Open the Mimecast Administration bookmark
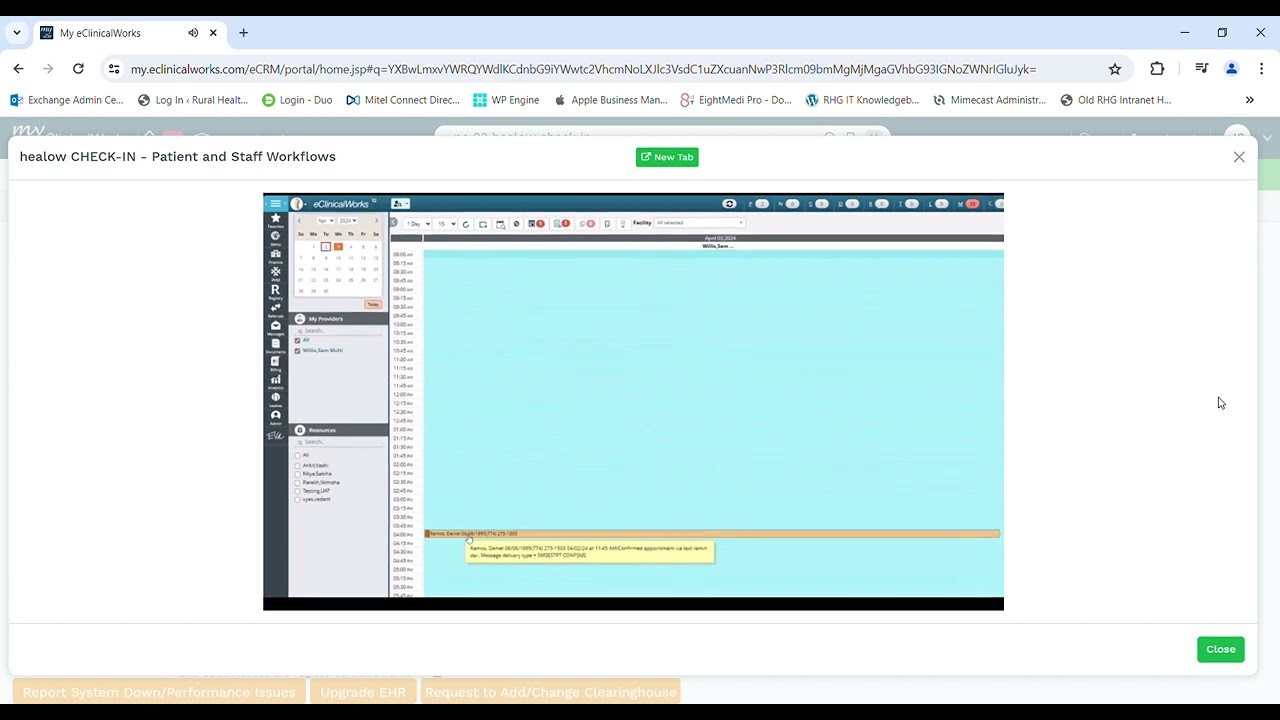Image resolution: width=1280 pixels, height=720 pixels. pyautogui.click(x=990, y=100)
